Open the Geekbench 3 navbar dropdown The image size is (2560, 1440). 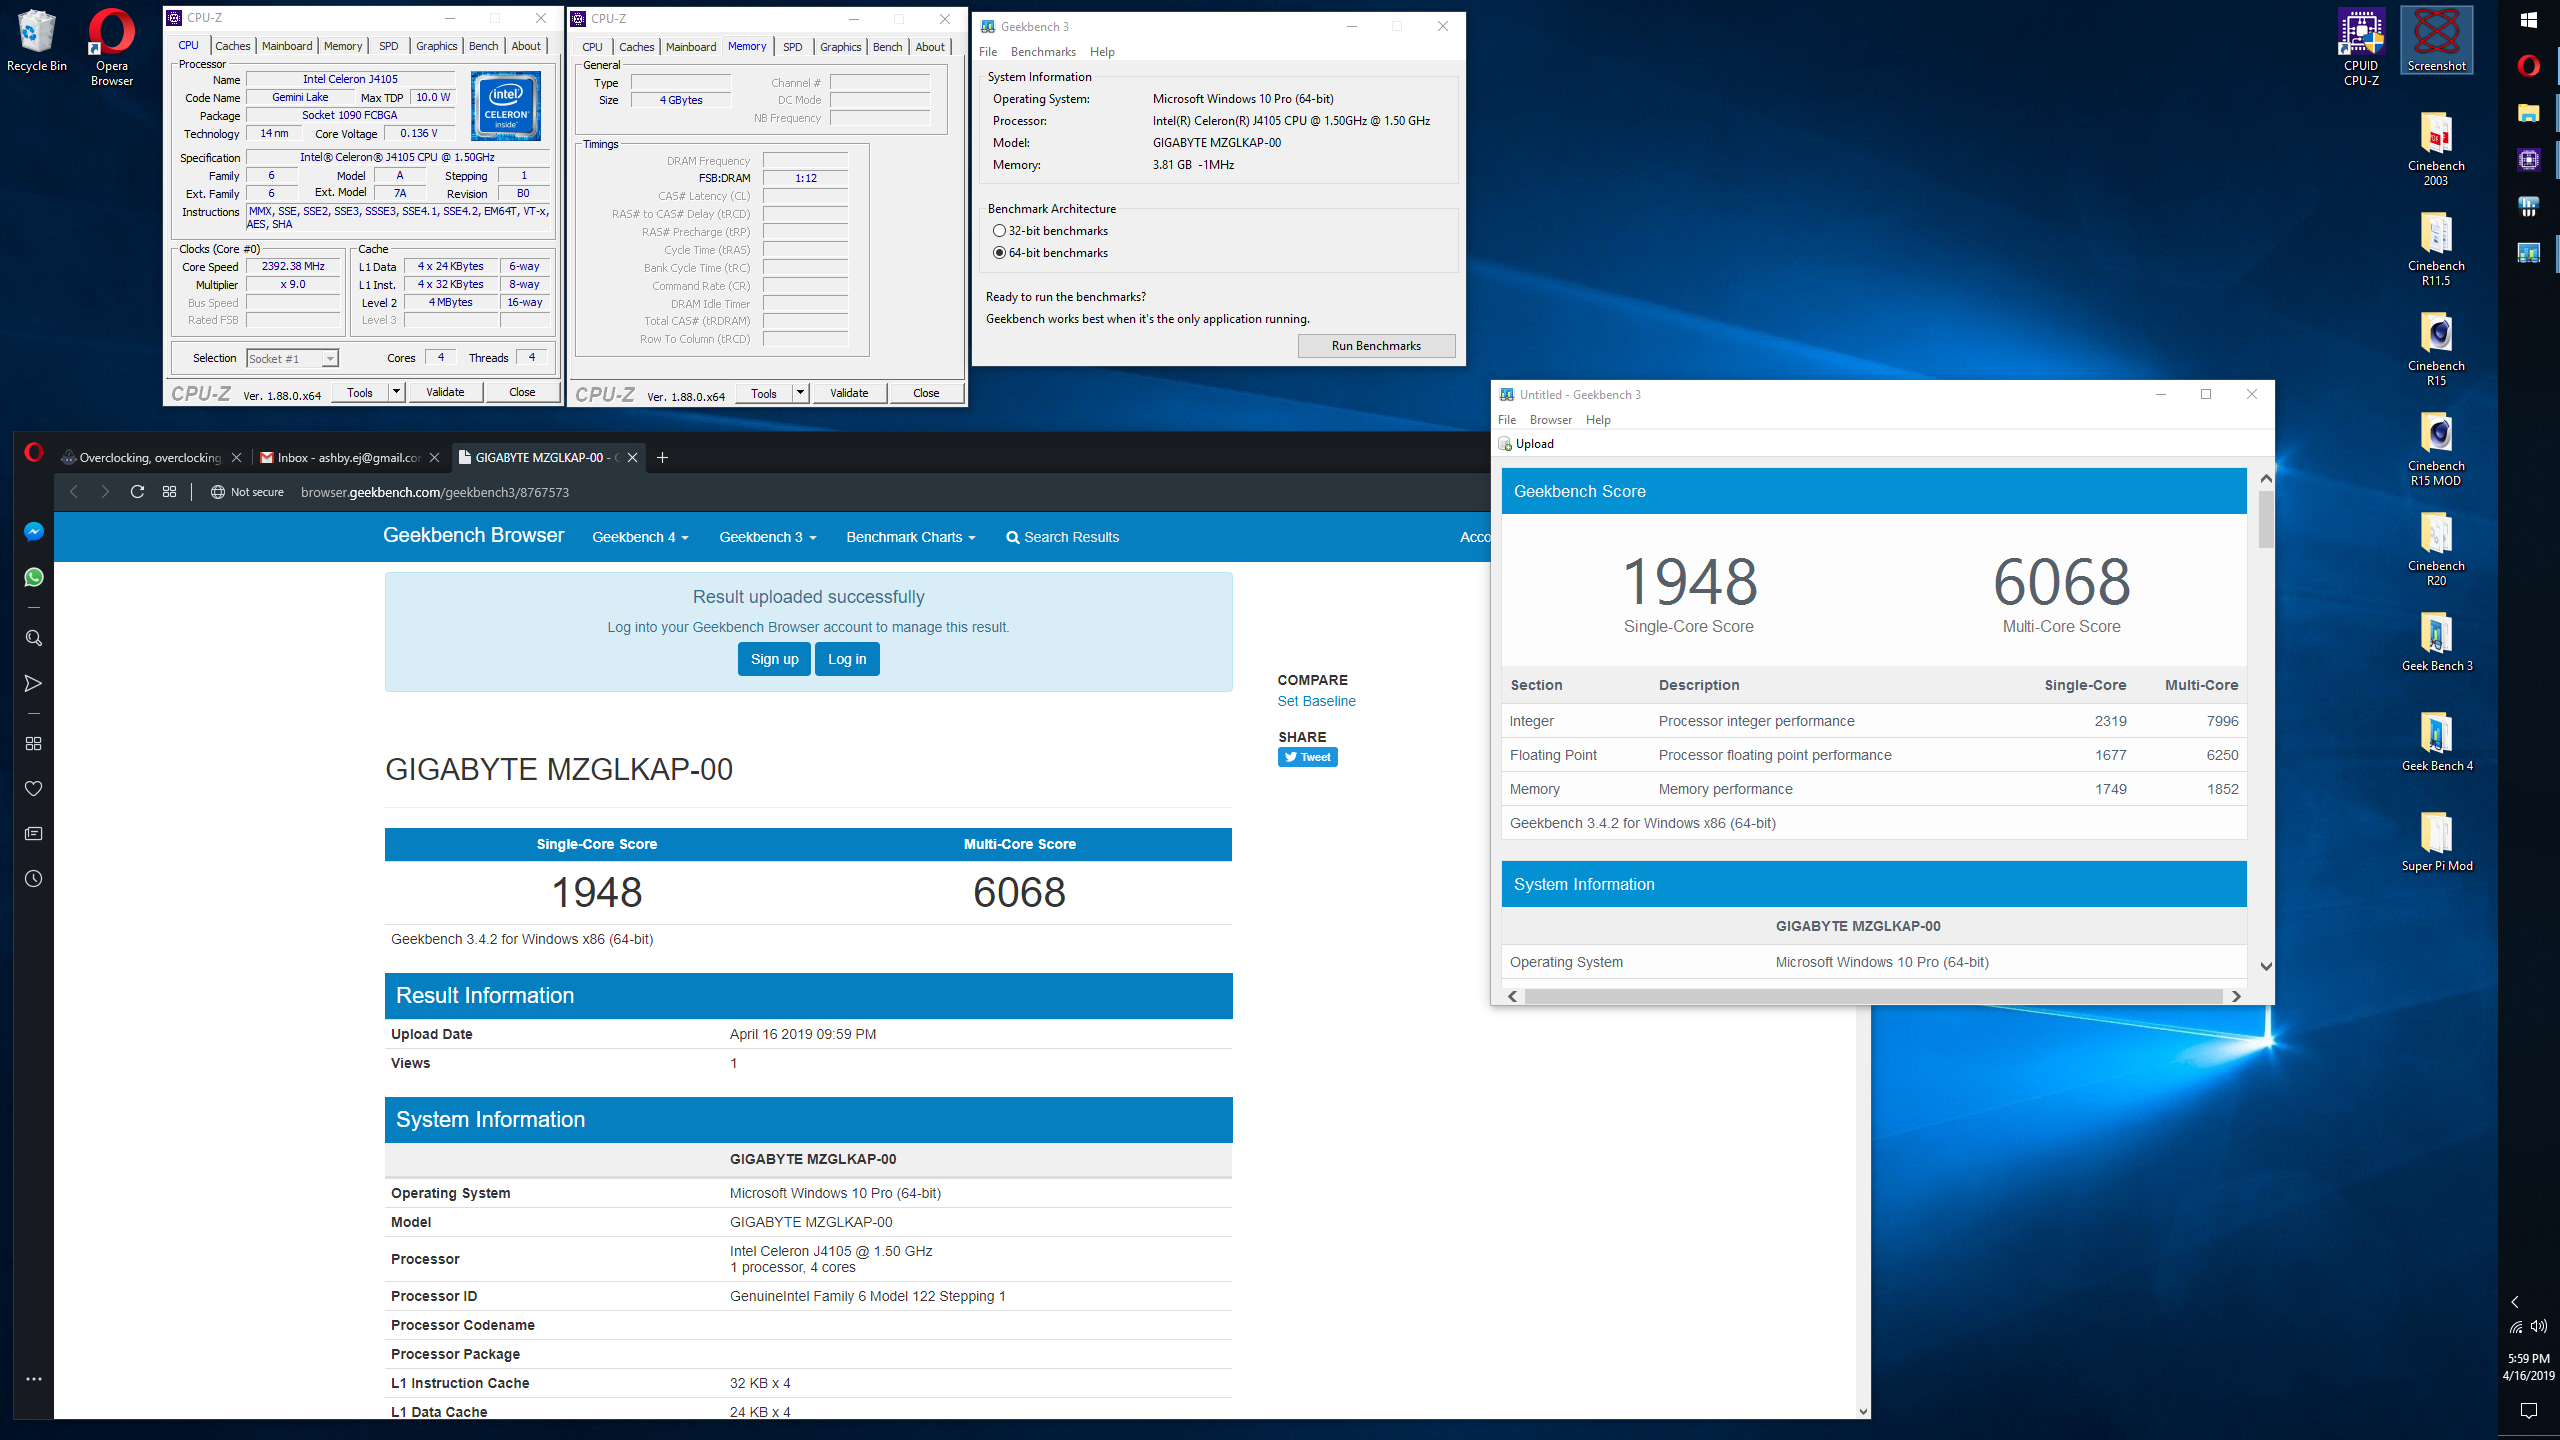767,537
